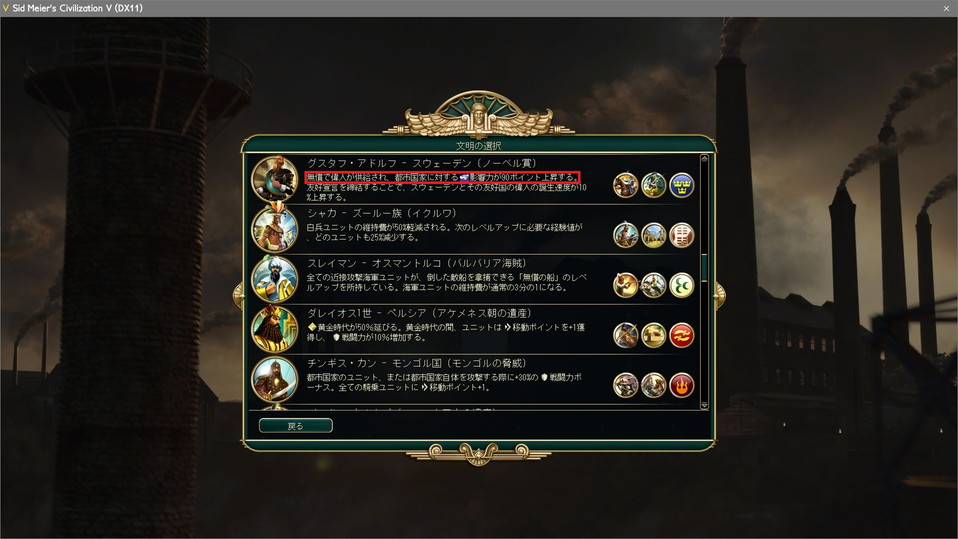Click the 戻る back button
958x539 pixels.
coord(296,425)
